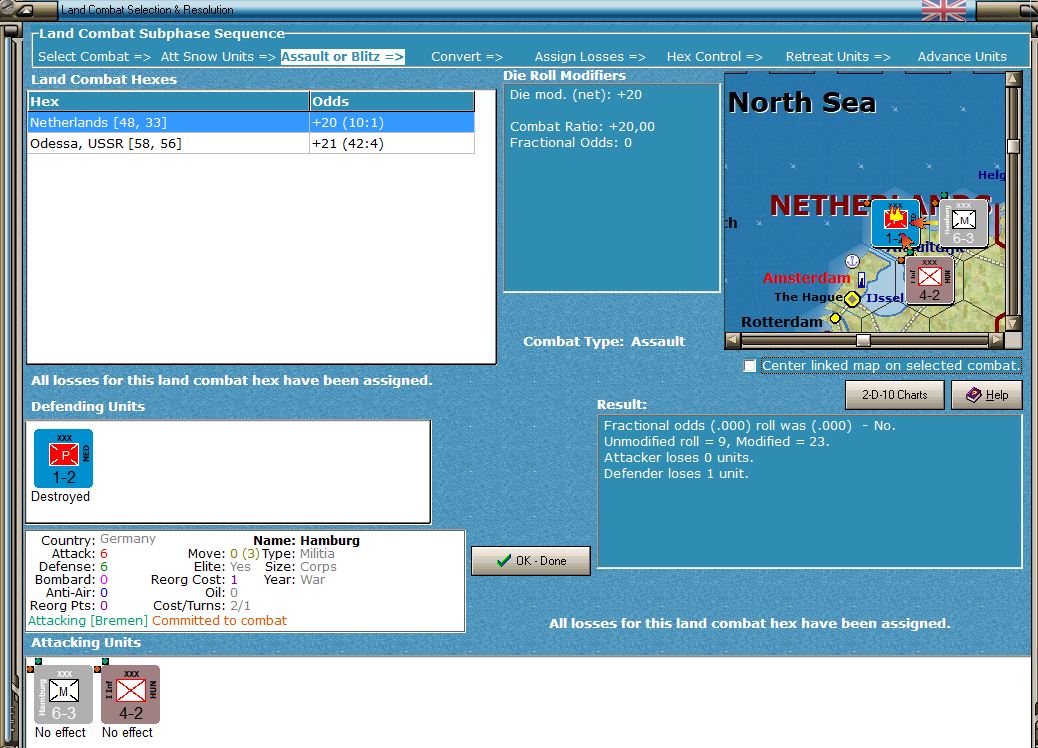Go to Convert subphase
Image resolution: width=1038 pixels, height=748 pixels.
(x=467, y=57)
